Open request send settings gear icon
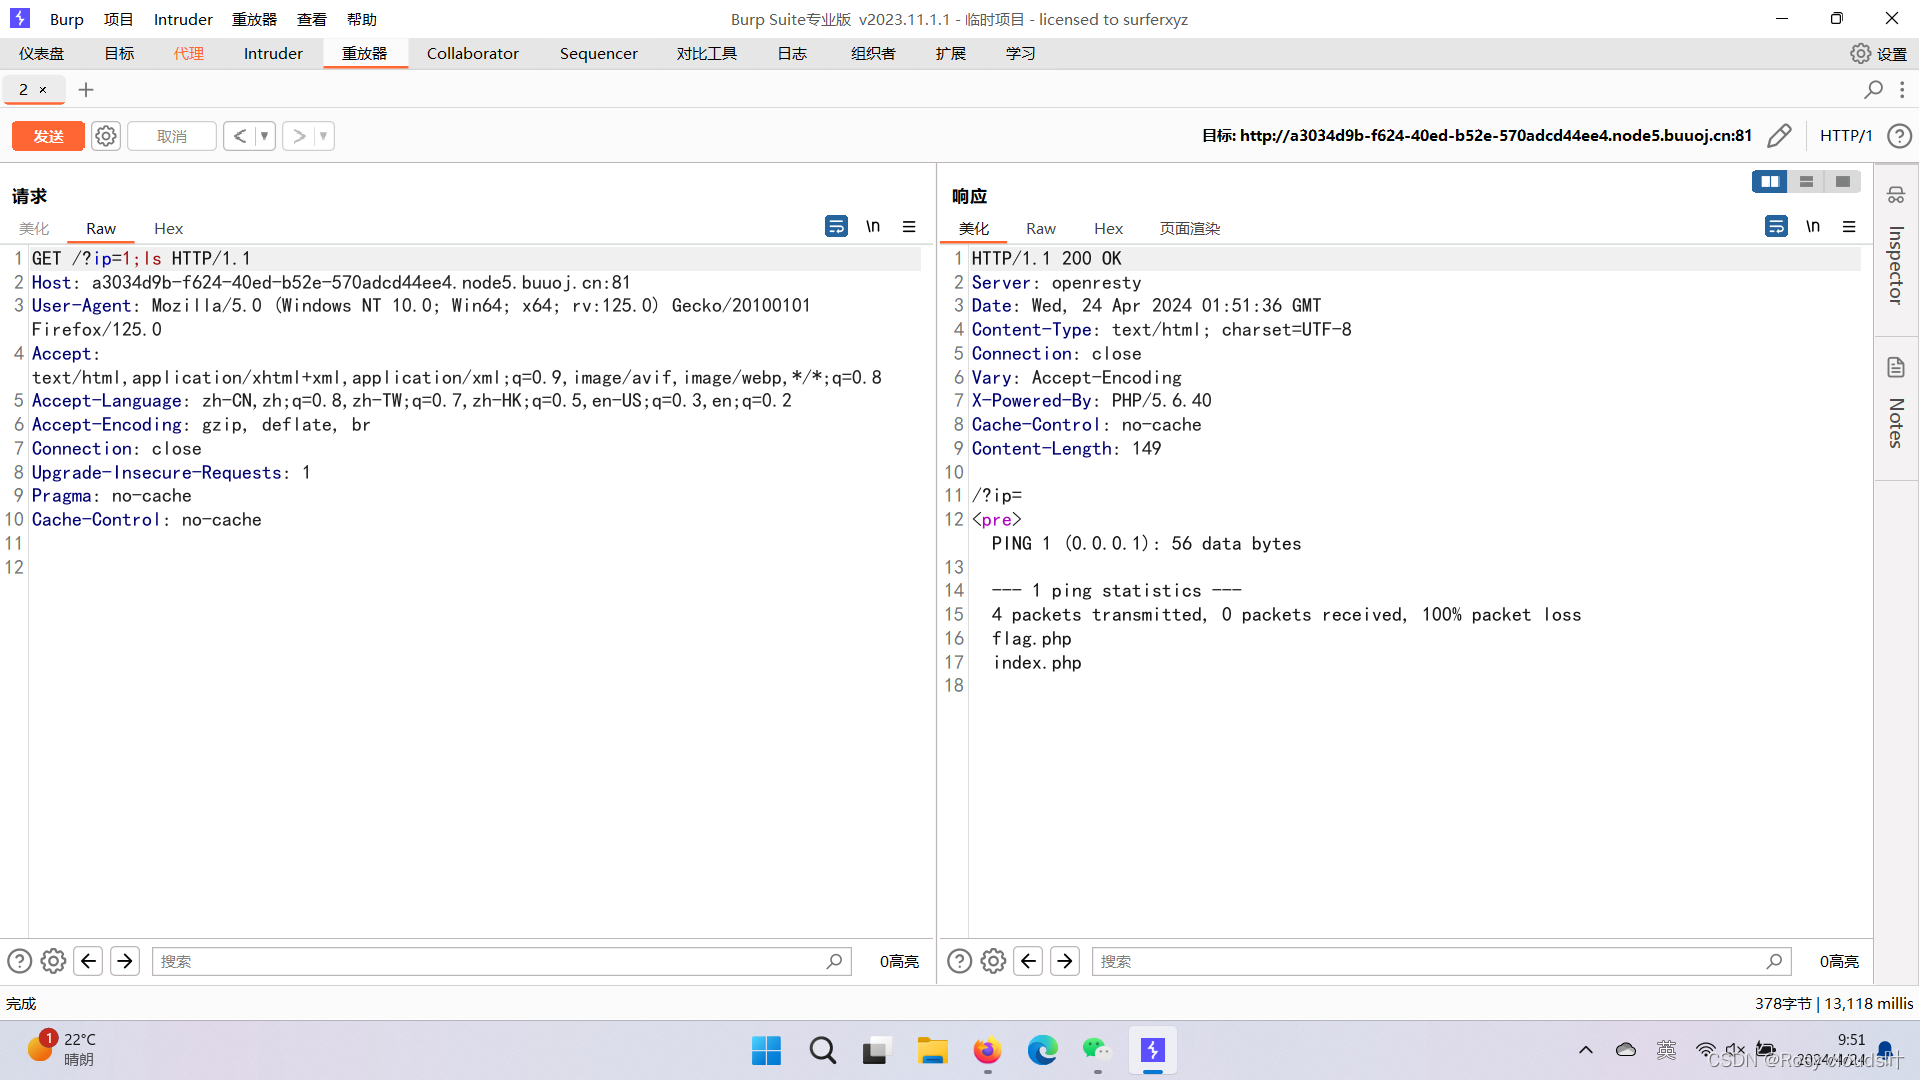The width and height of the screenshot is (1920, 1080). (106, 136)
